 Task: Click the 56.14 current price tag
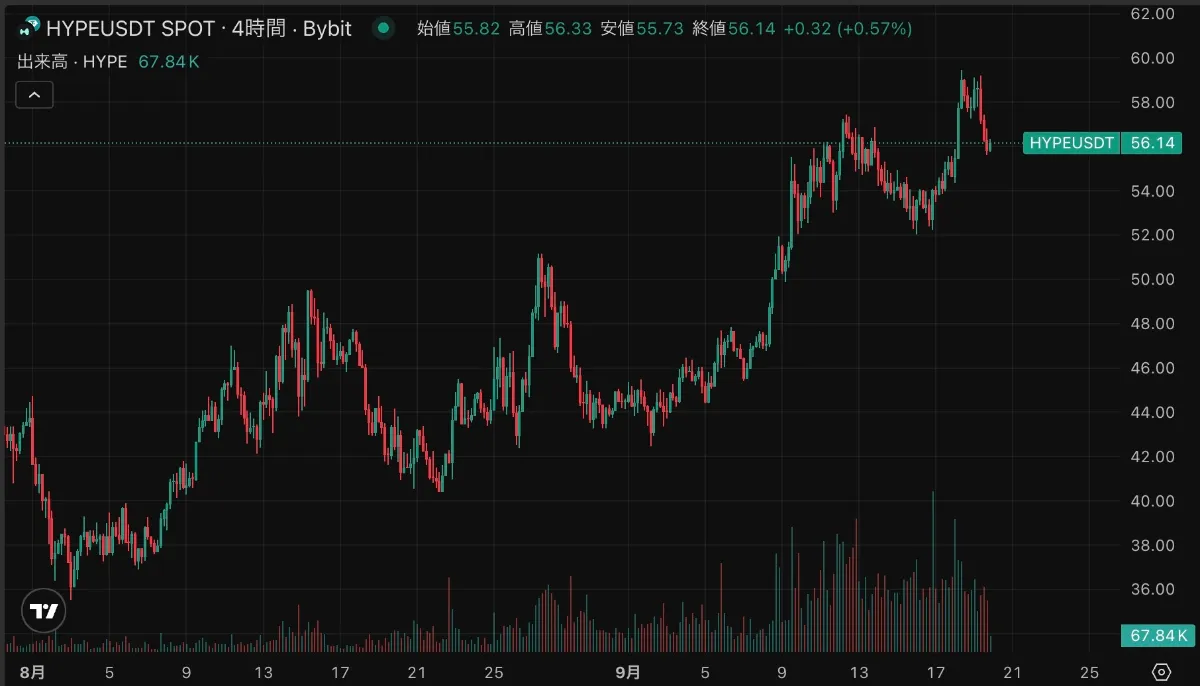coord(1151,143)
